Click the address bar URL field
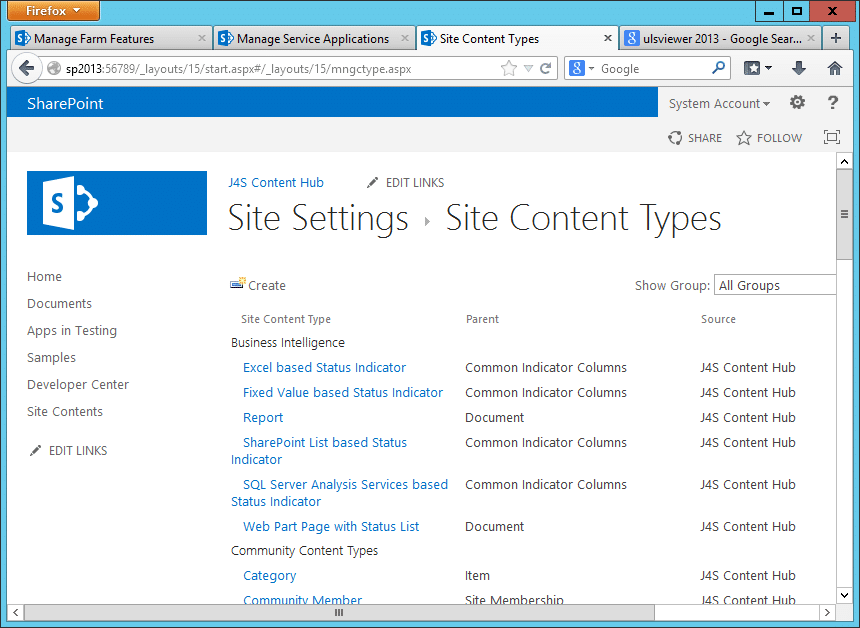Viewport: 860px width, 628px height. [x=280, y=69]
